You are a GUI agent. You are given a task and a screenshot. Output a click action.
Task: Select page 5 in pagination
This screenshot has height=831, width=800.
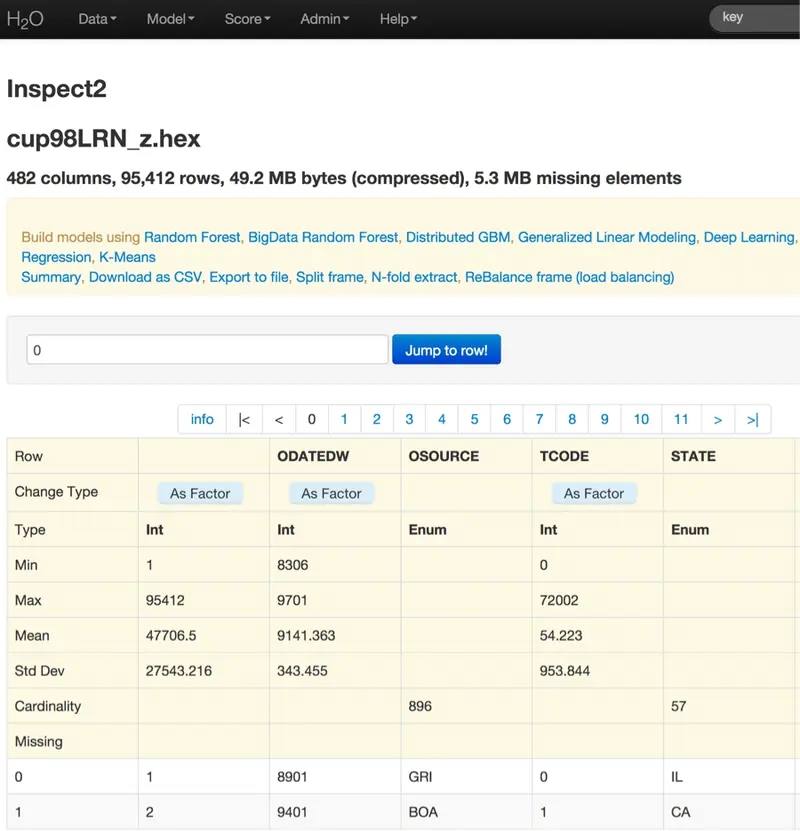(474, 419)
